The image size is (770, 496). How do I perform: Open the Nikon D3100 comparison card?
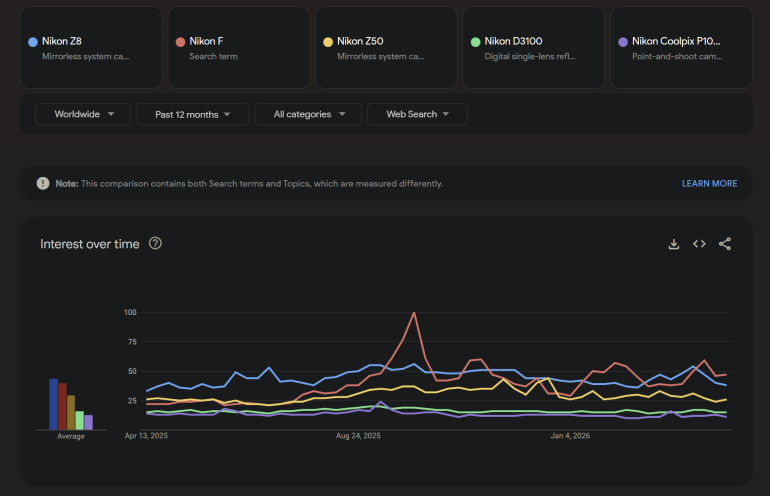click(534, 48)
